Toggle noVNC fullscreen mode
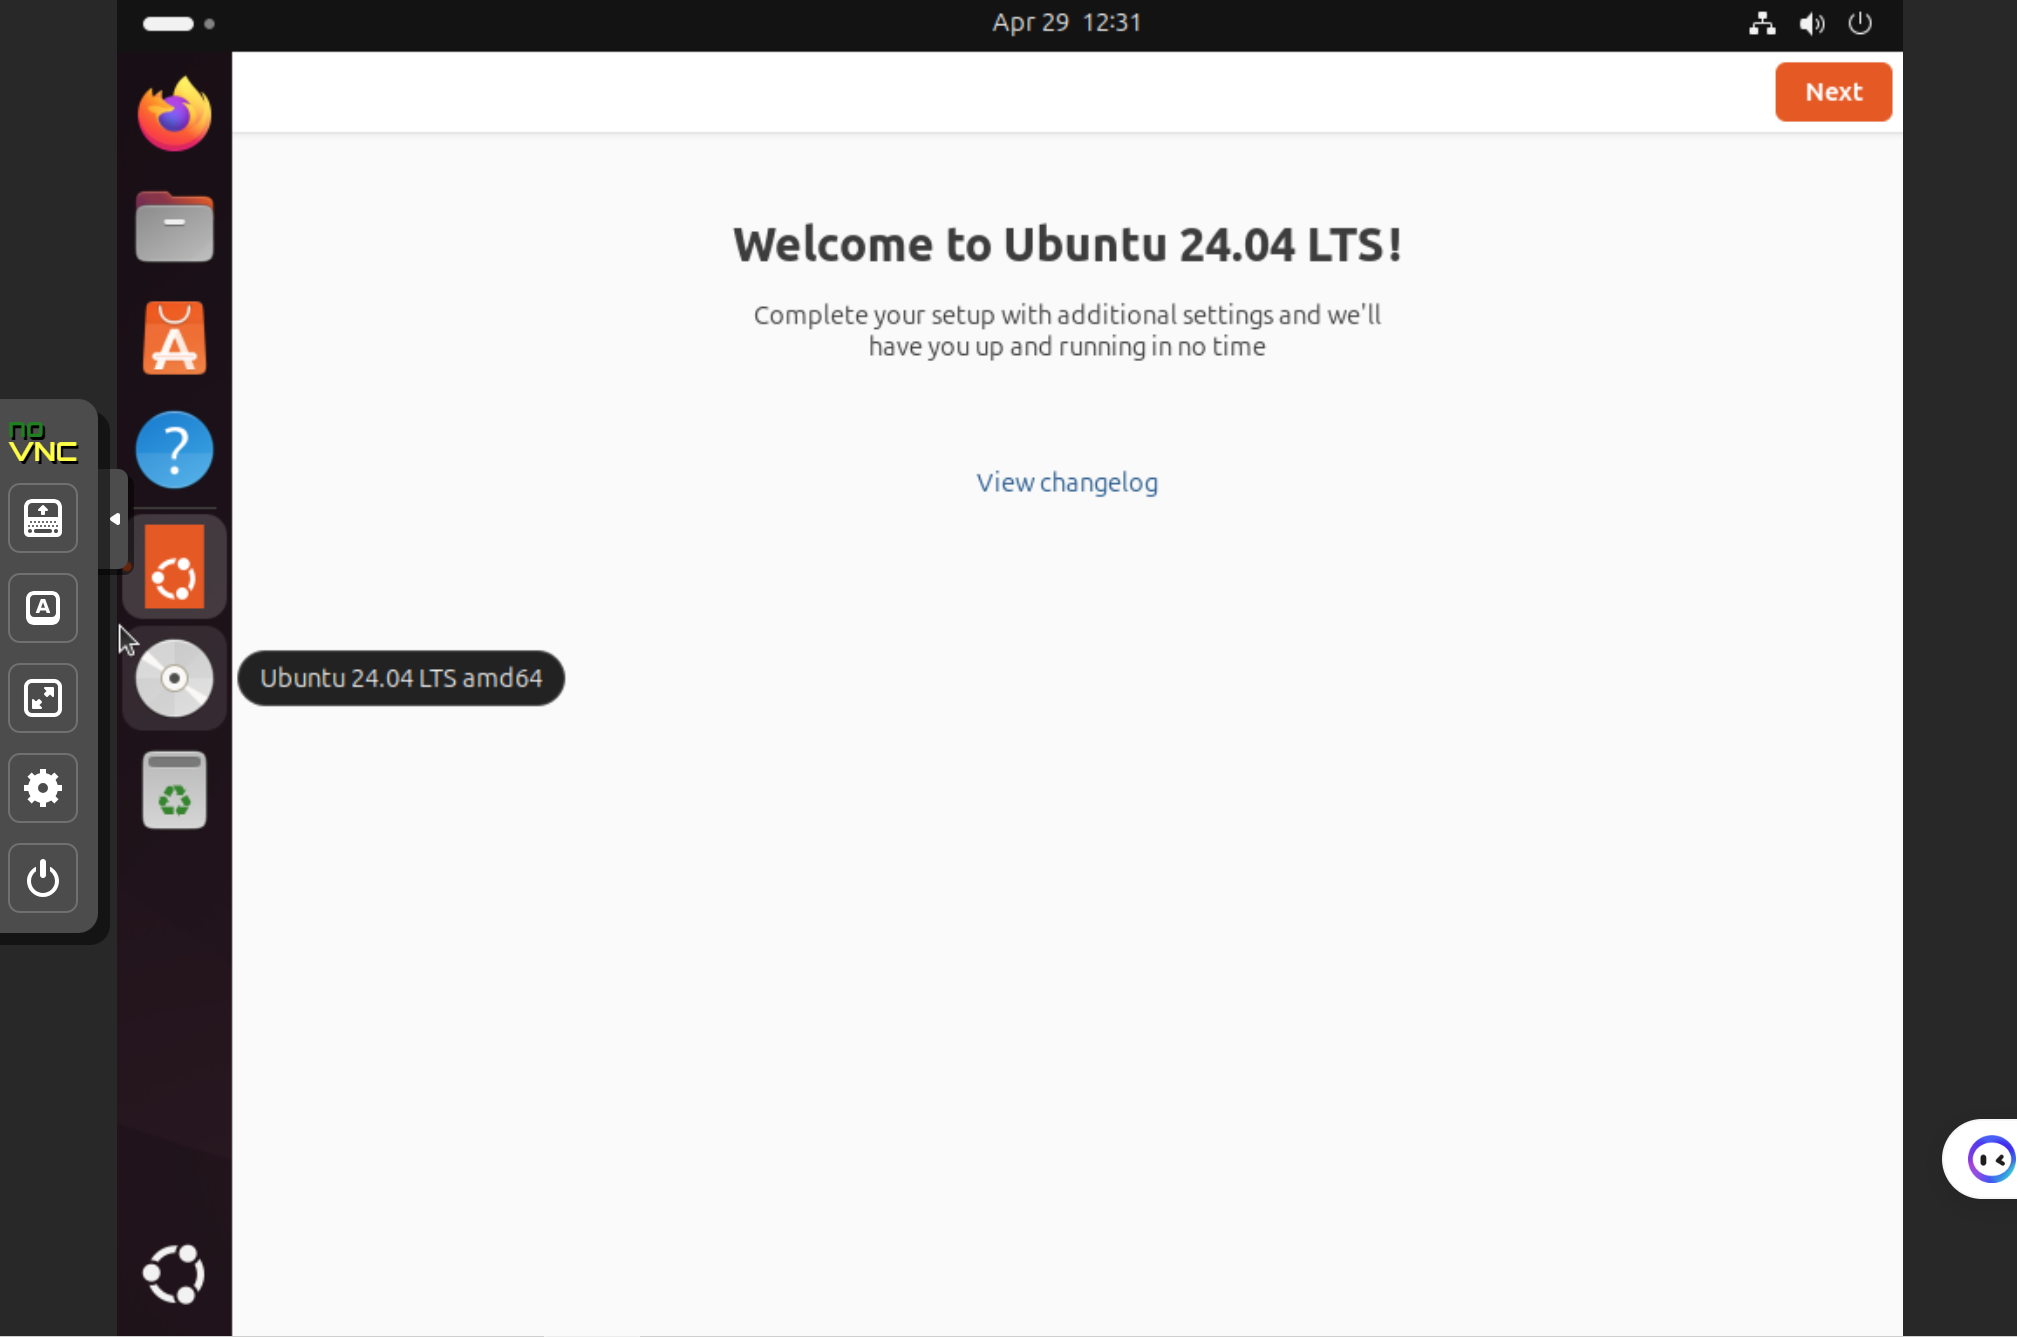2017x1337 pixels. pyautogui.click(x=43, y=698)
